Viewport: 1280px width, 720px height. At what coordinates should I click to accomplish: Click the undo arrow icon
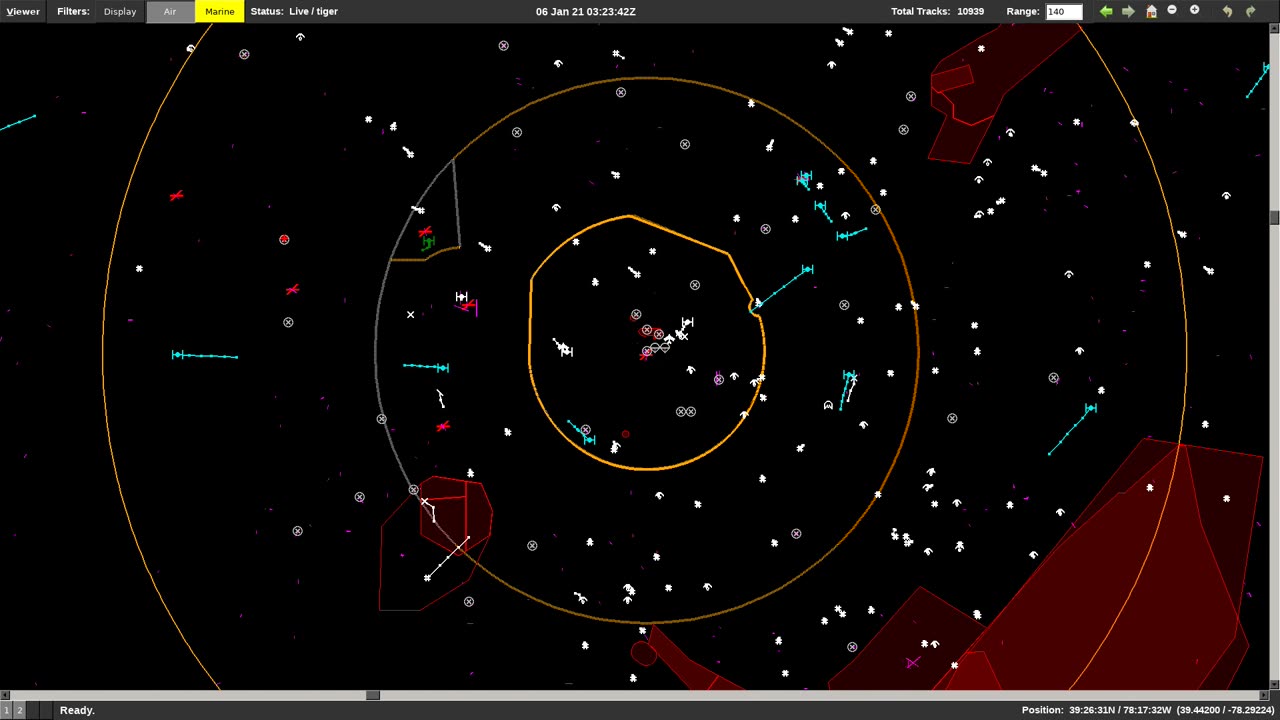[1228, 11]
